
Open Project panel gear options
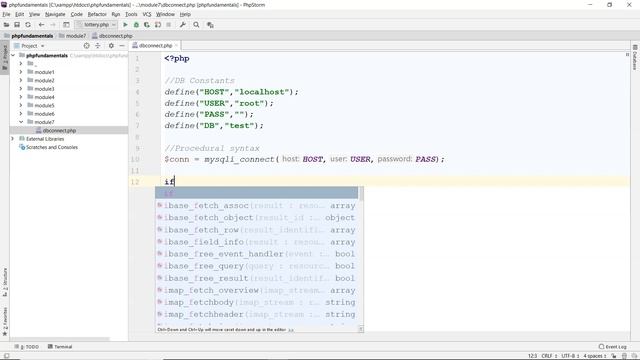(111, 46)
